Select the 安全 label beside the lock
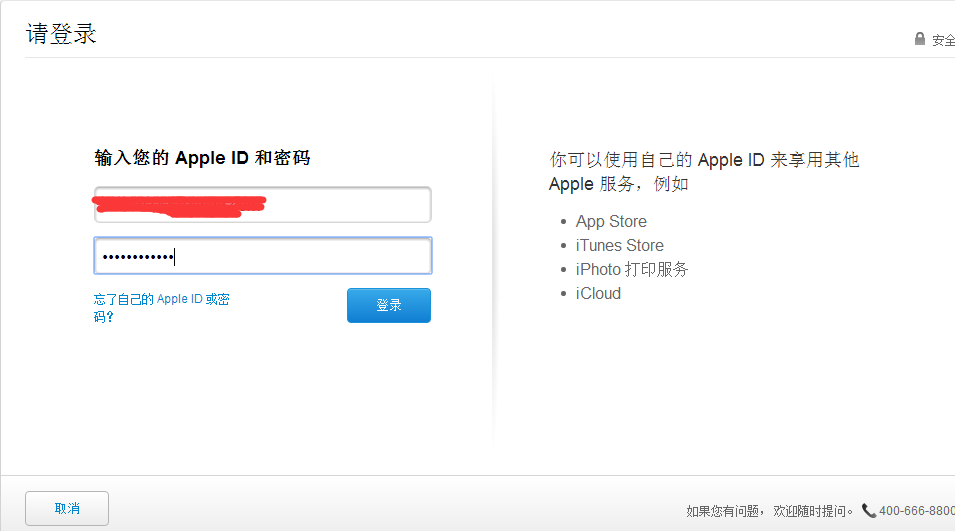This screenshot has height=531, width=955. tap(943, 40)
